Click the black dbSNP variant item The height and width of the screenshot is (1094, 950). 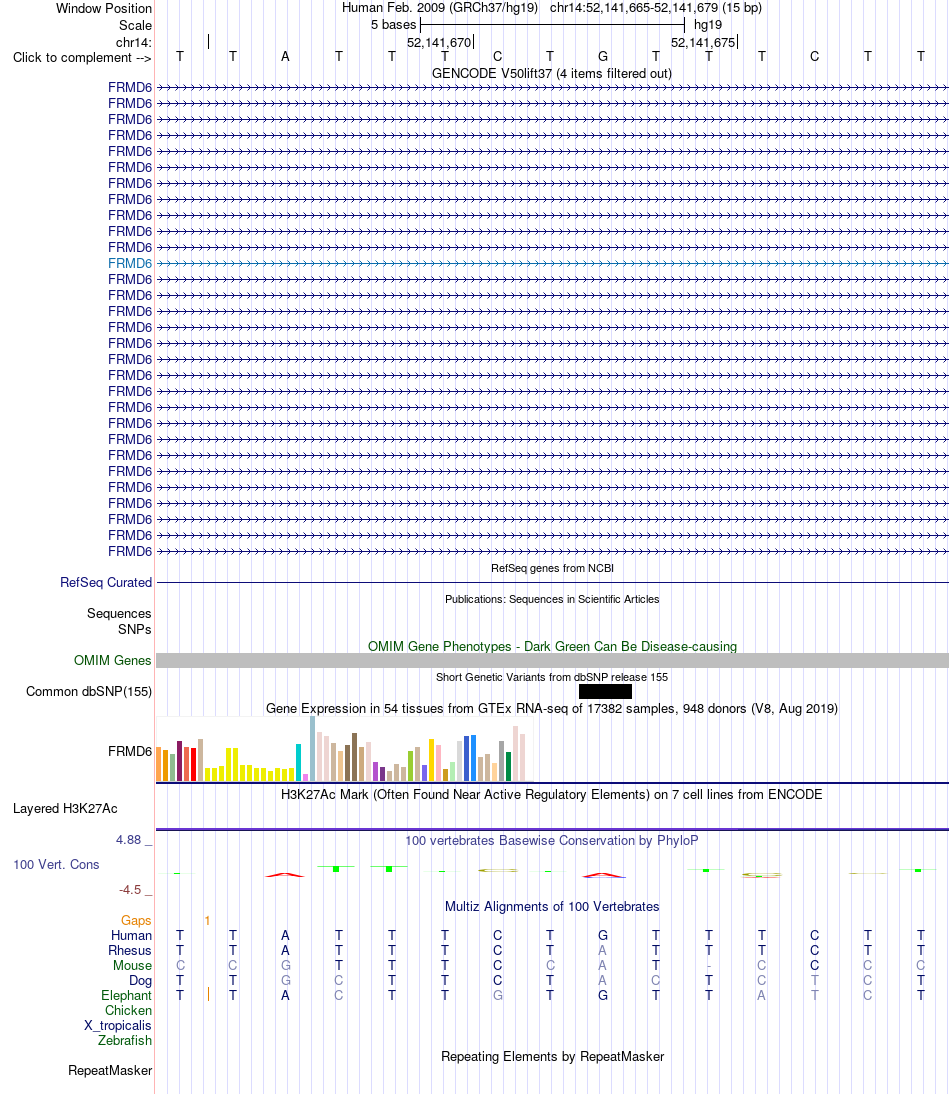(605, 691)
